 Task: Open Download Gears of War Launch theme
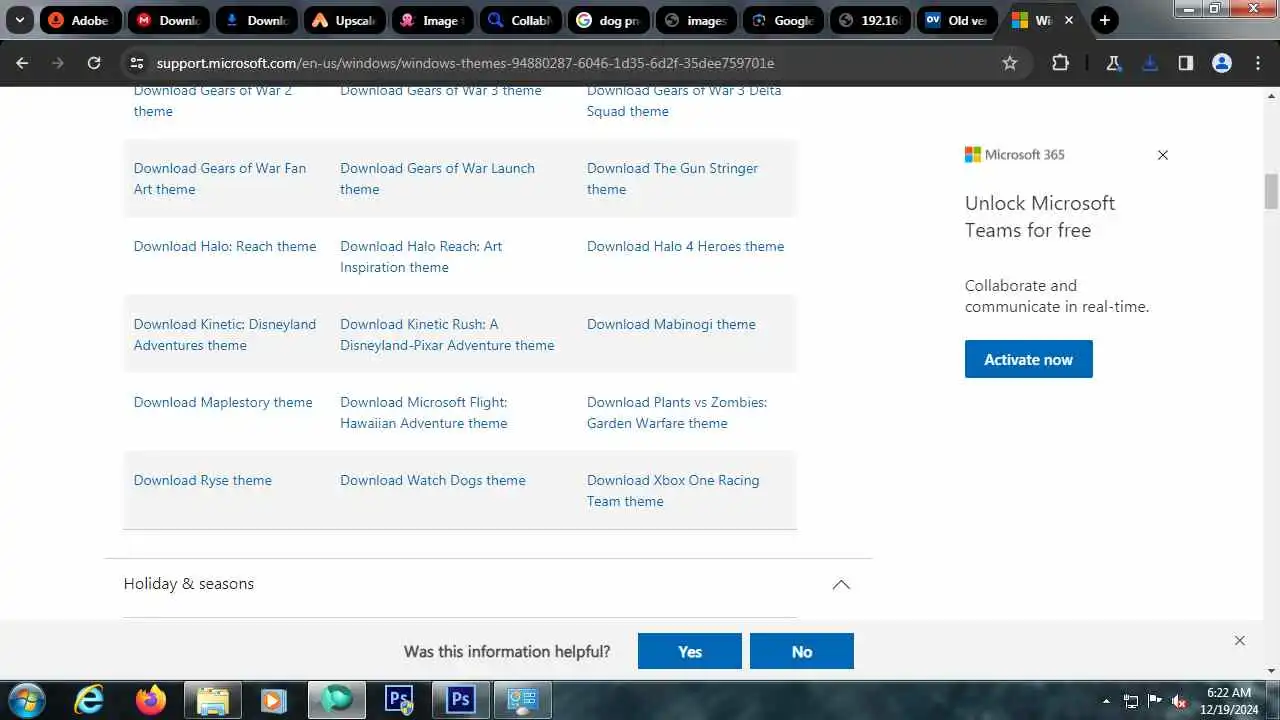click(x=437, y=179)
